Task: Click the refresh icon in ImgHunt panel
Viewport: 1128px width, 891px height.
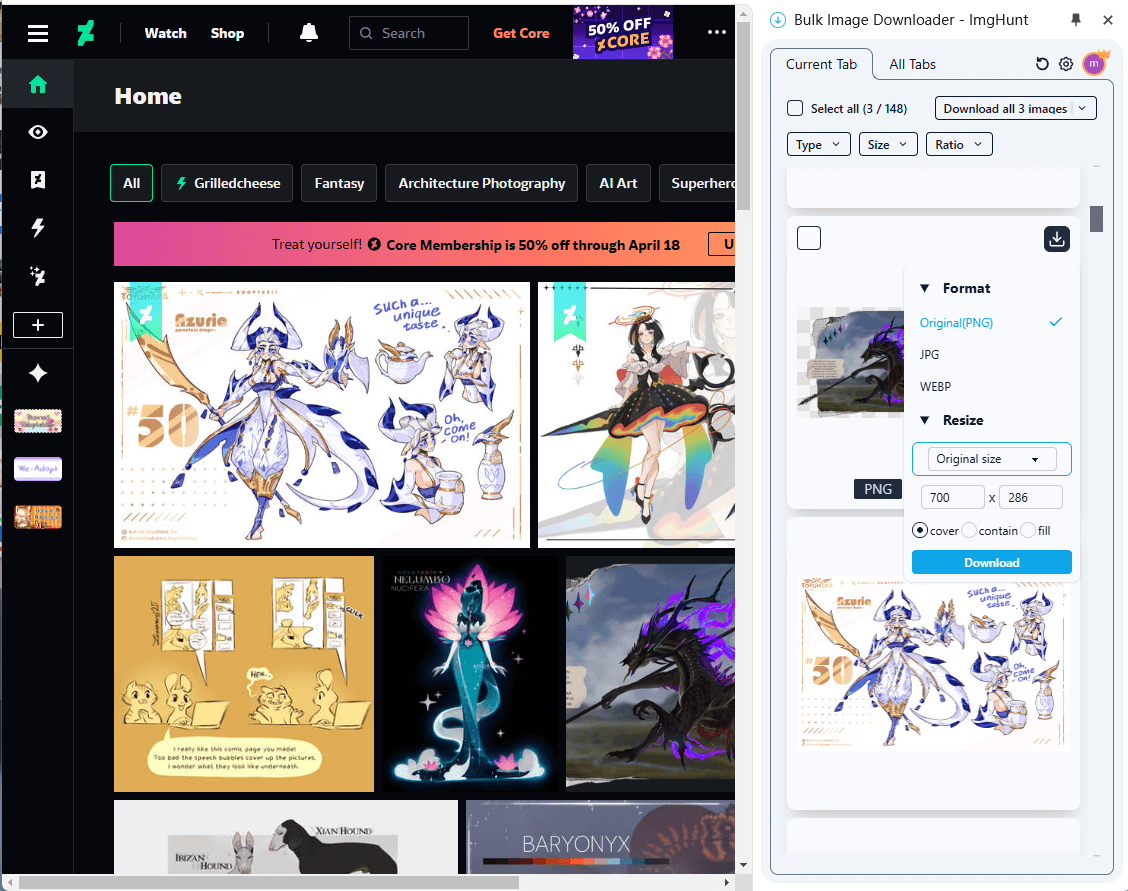Action: click(1042, 63)
